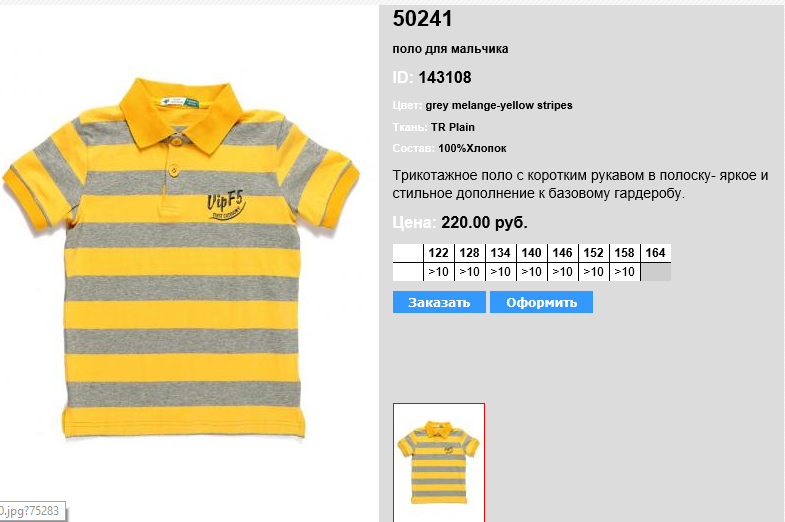Open the large yellow striped polo photo
This screenshot has height=522, width=785.
pyautogui.click(x=181, y=258)
